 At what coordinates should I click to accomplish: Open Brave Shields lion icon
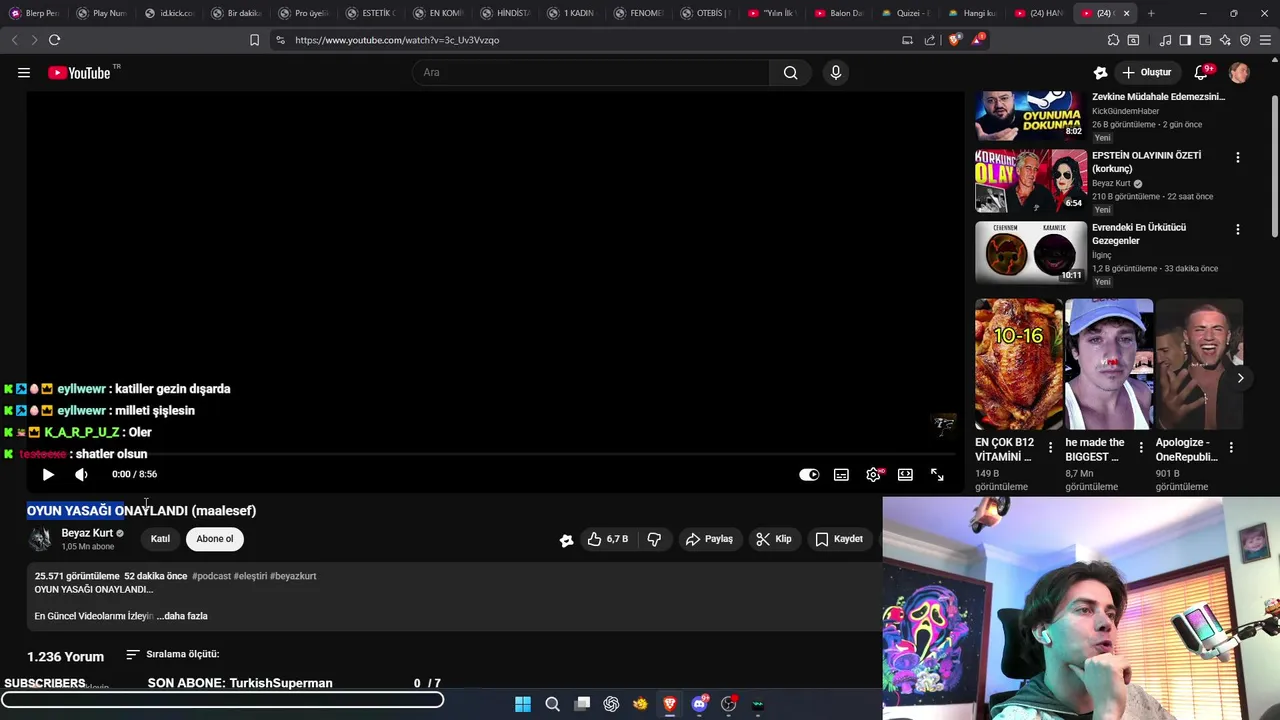point(954,40)
